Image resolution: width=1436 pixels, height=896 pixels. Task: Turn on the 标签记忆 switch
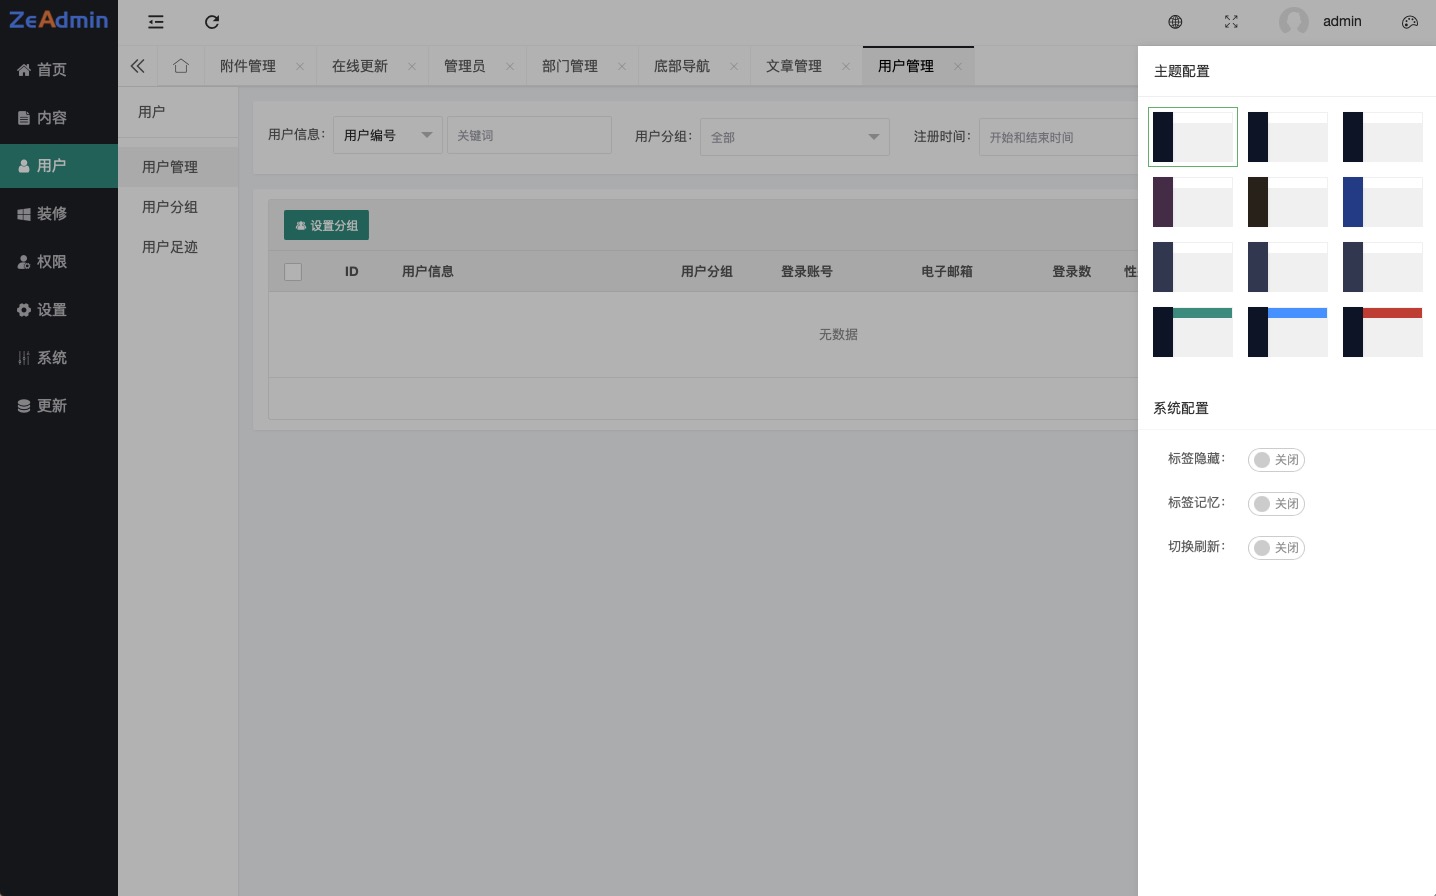[1276, 504]
